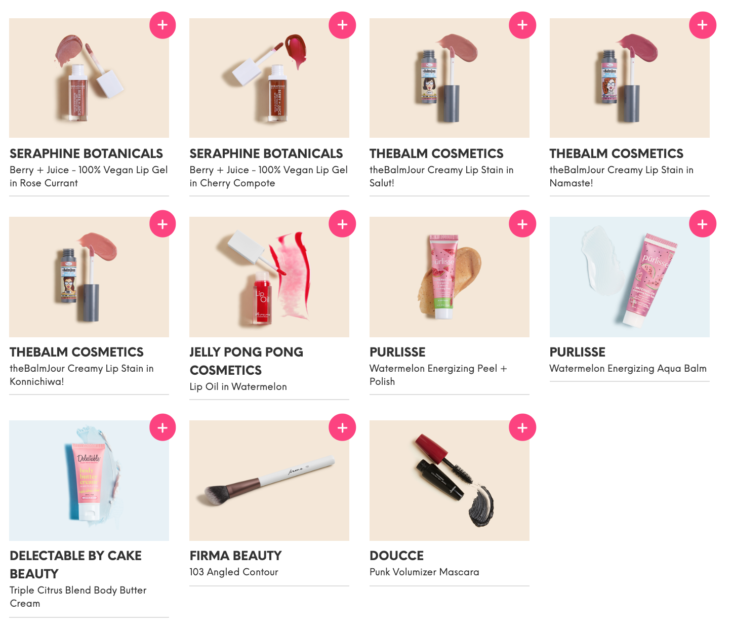This screenshot has width=733, height=630.
Task: Add Cherry Compote Lip Gel with plus icon
Action: pyautogui.click(x=342, y=25)
